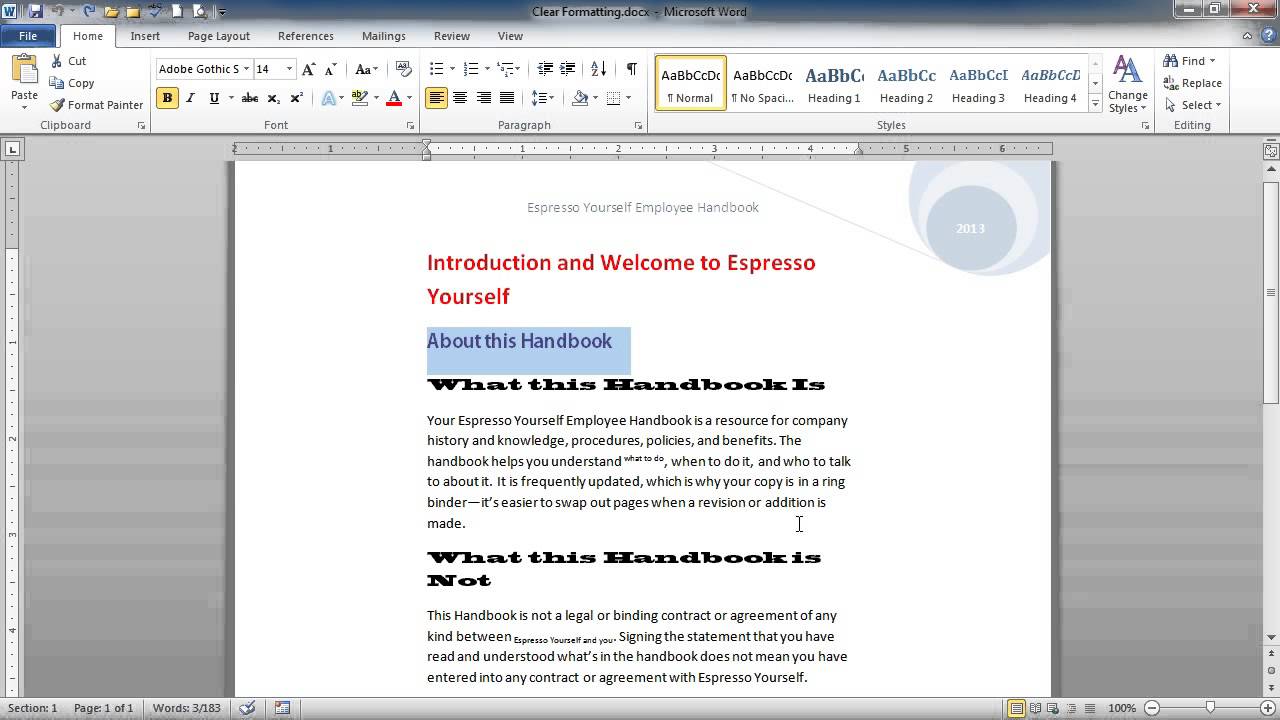
Task: Expand the Styles gallery More button
Action: [1096, 104]
